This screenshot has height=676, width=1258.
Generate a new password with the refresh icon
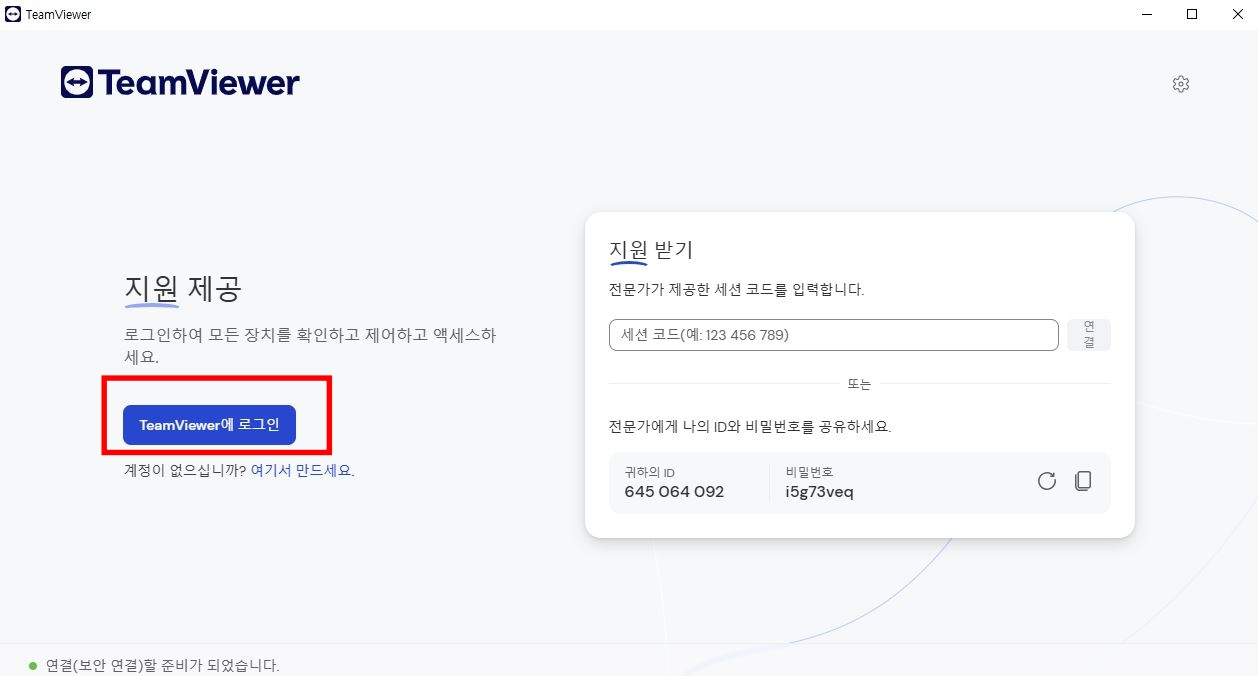(1047, 481)
